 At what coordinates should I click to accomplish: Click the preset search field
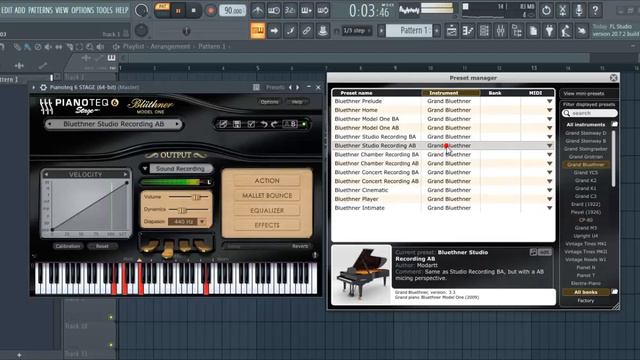(x=589, y=113)
